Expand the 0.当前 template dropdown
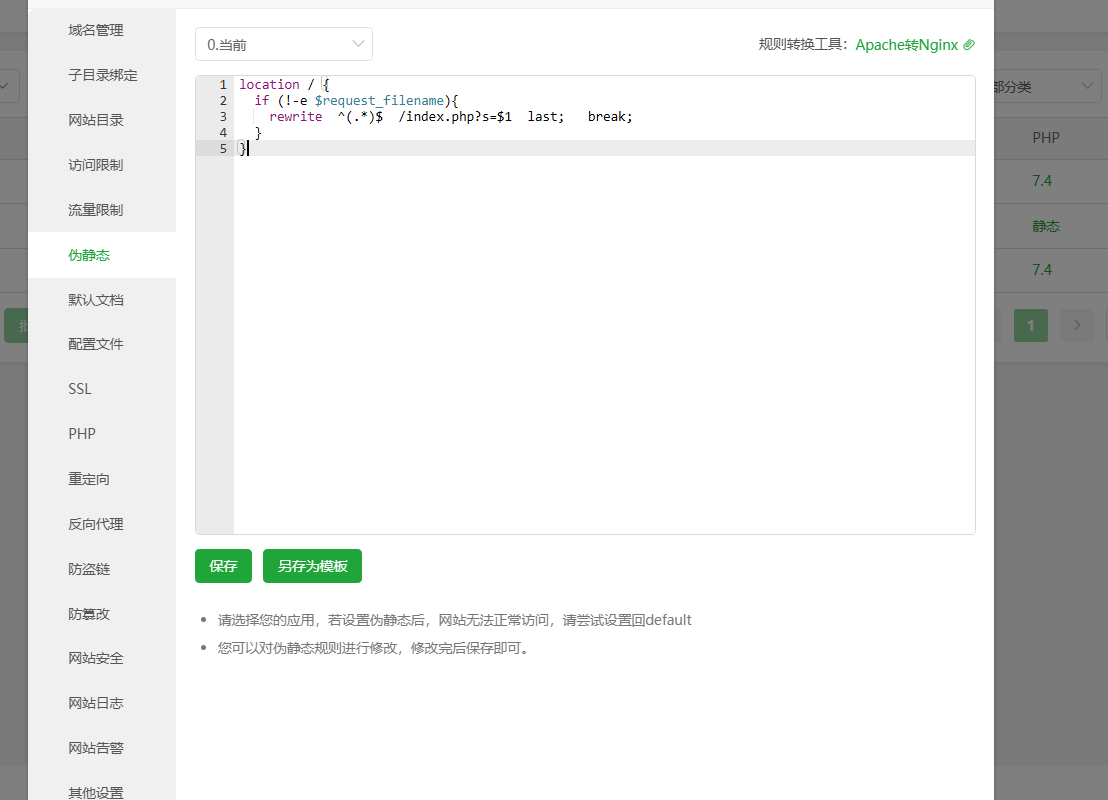Viewport: 1108px width, 800px height. tap(283, 44)
